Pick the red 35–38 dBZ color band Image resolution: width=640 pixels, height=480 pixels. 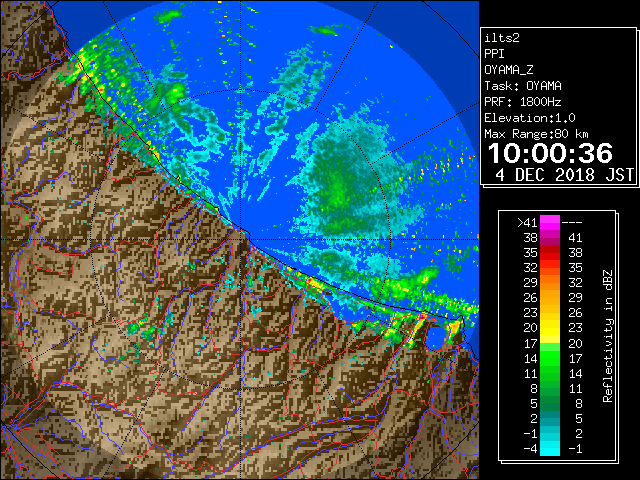click(x=550, y=253)
